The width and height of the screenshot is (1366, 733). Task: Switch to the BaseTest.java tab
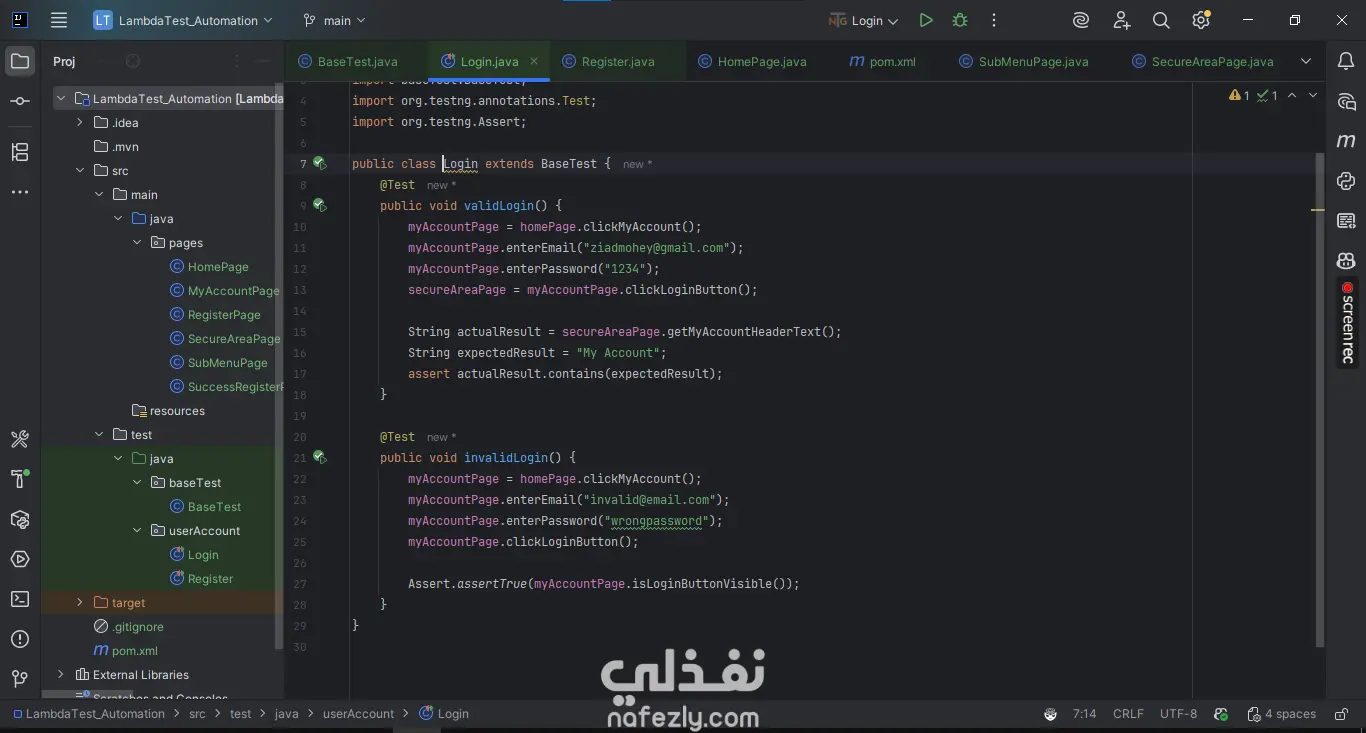[348, 61]
